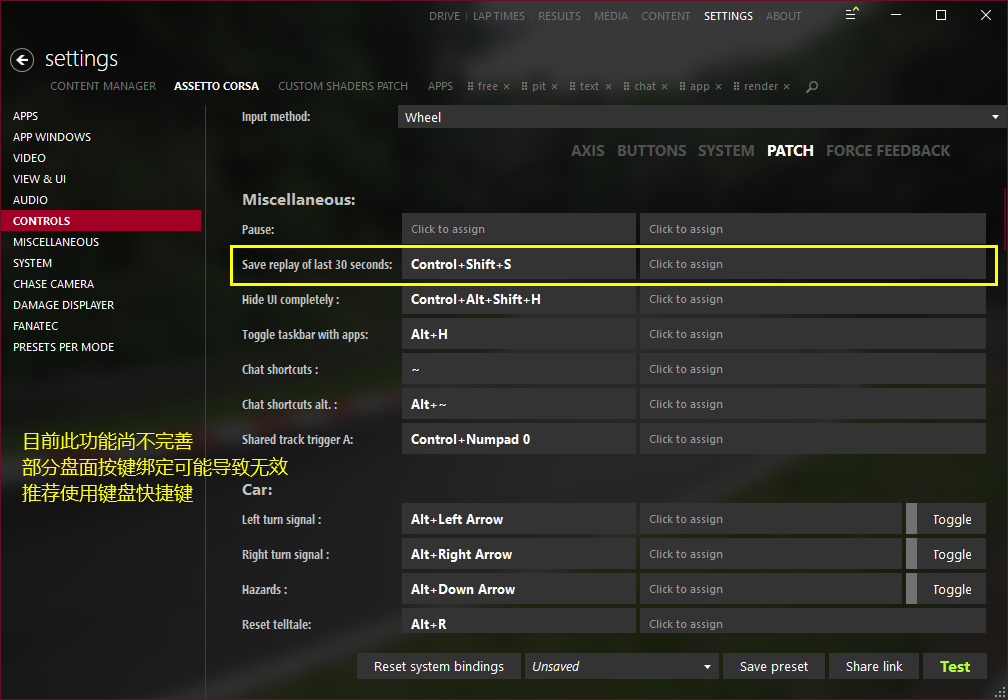The height and width of the screenshot is (700, 1008).
Task: Edit the '~' Chat shortcuts binding
Action: click(519, 369)
